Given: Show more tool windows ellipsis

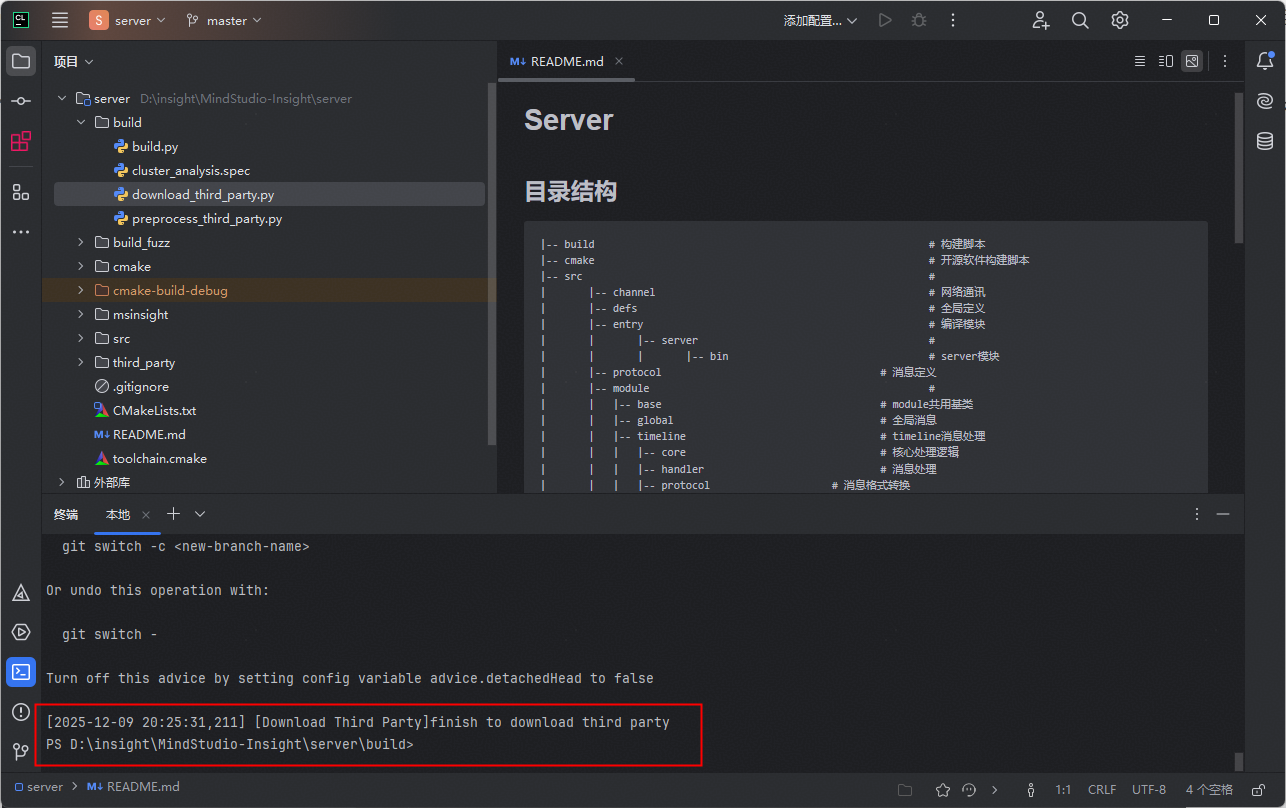Looking at the screenshot, I should point(21,232).
